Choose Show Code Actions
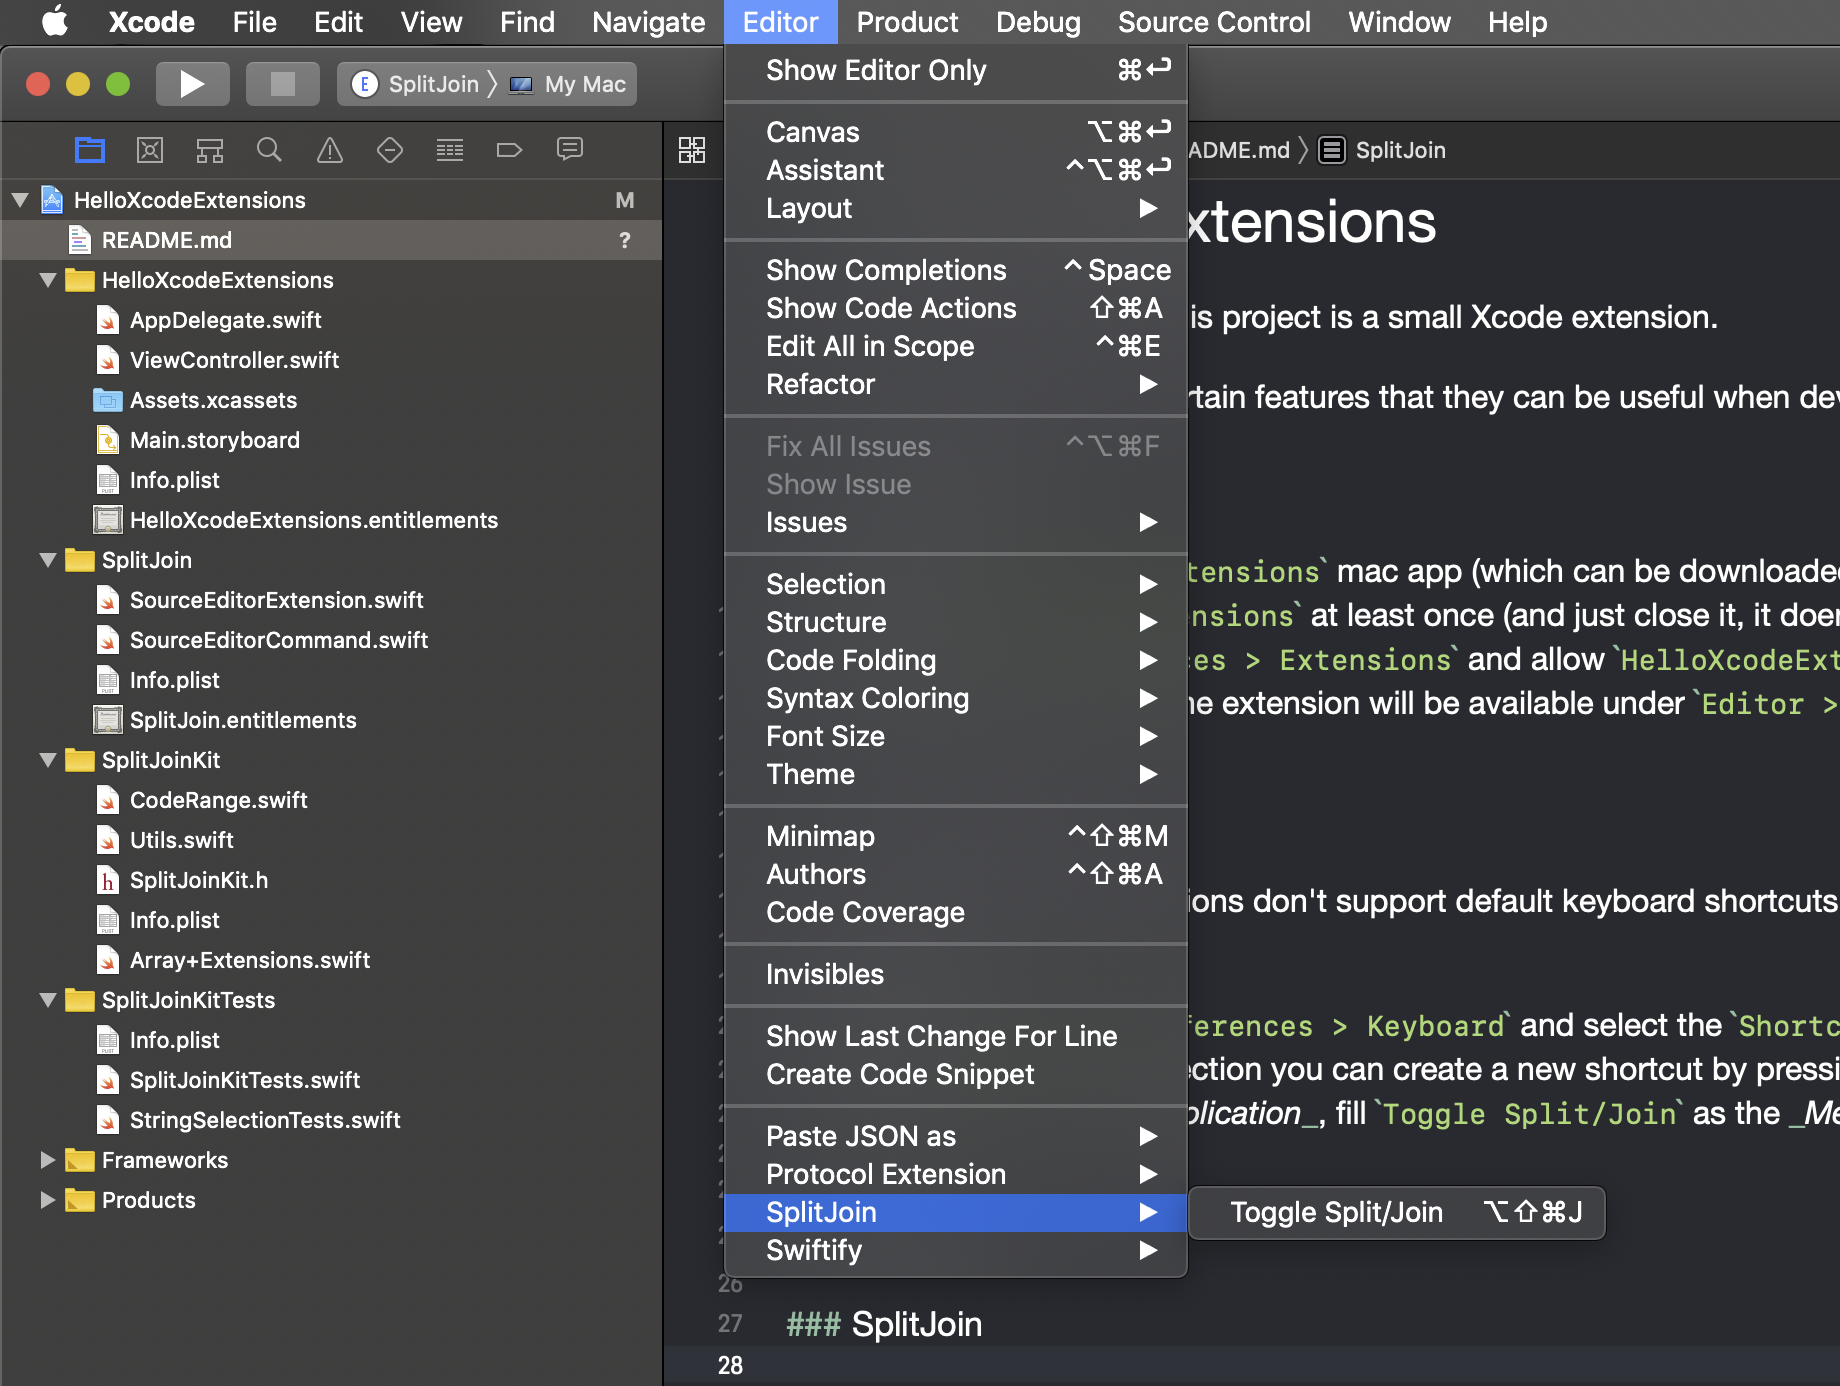The image size is (1840, 1386). [955, 308]
